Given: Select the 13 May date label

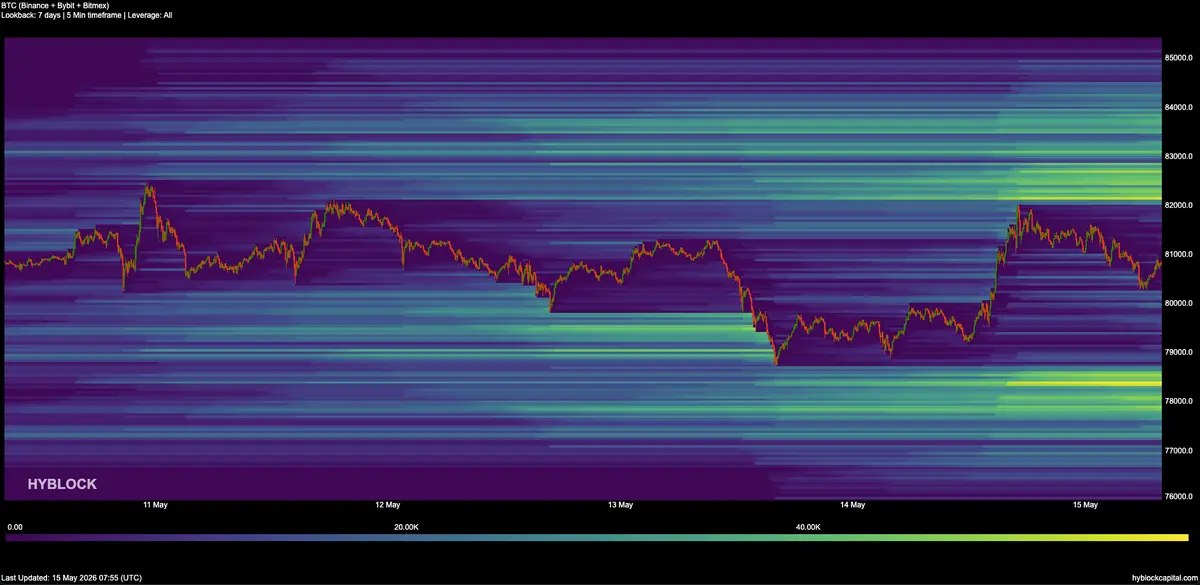Looking at the screenshot, I should pos(620,505).
